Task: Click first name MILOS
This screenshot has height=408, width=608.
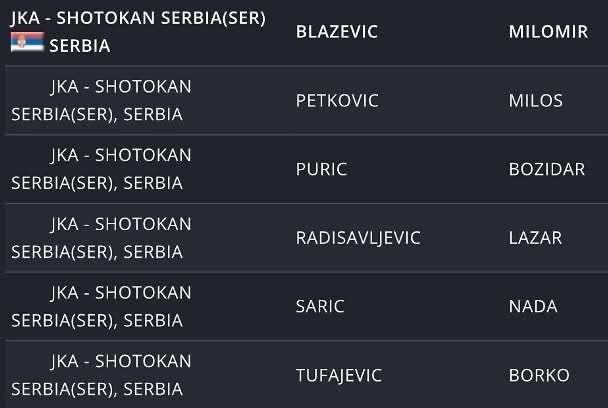Action: [535, 101]
